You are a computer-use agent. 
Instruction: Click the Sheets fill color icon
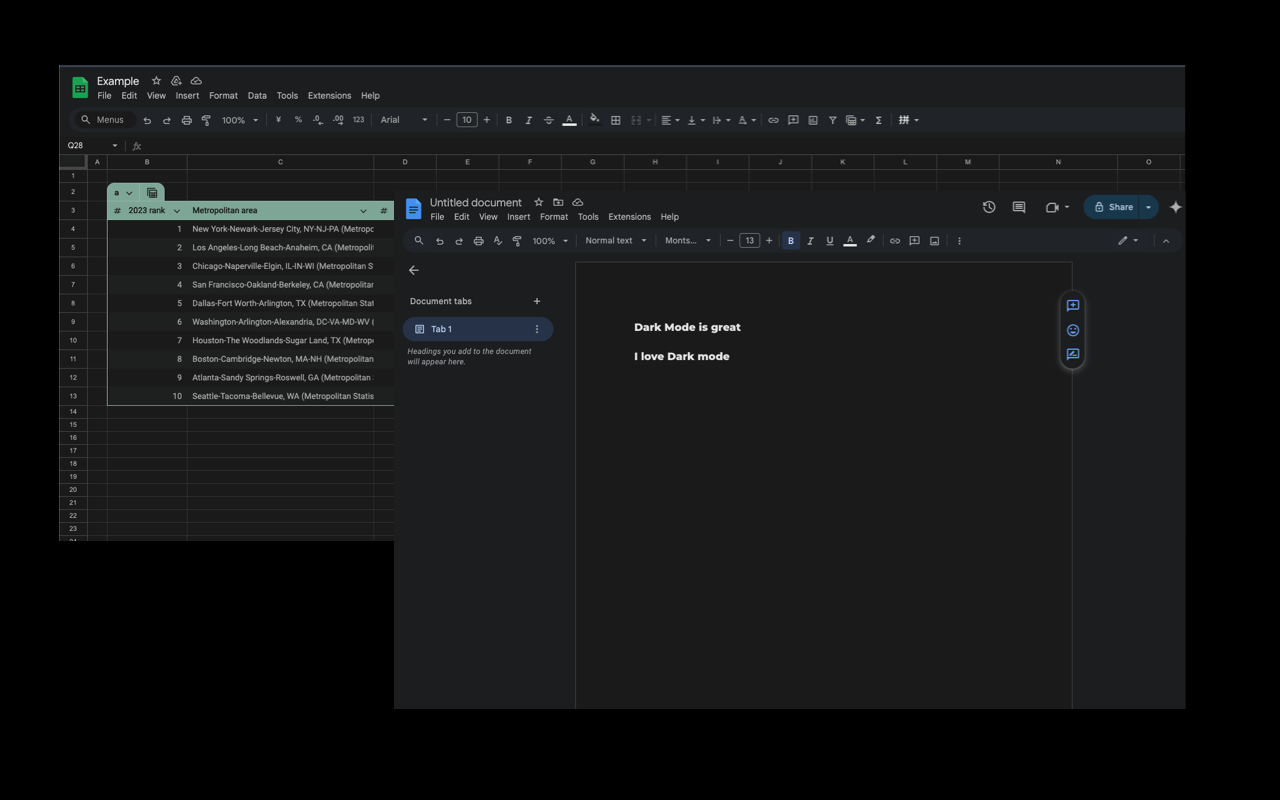(x=594, y=120)
